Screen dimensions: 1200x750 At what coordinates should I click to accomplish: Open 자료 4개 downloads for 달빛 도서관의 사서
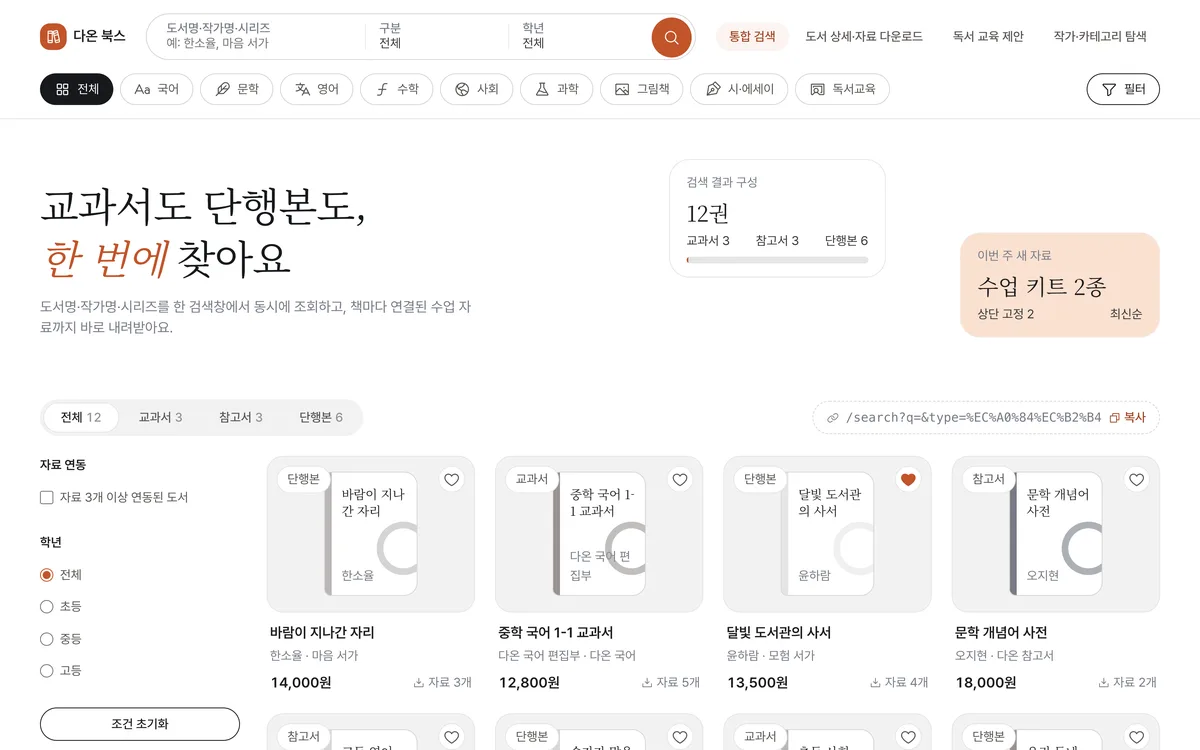pos(898,682)
